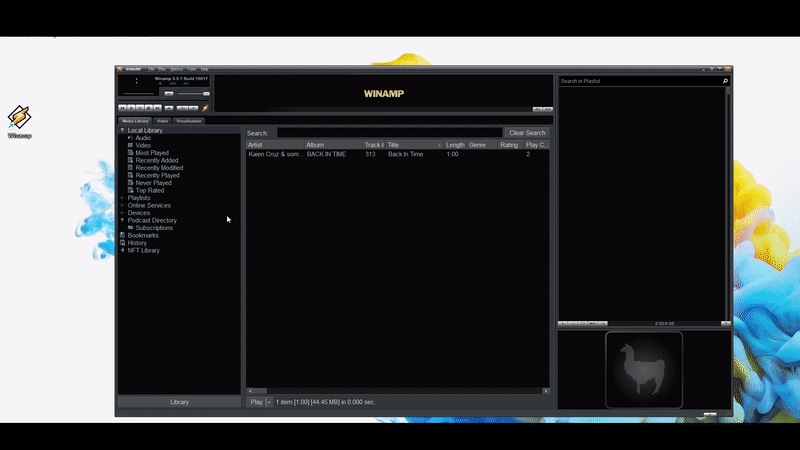Viewport: 800px width, 450px height.
Task: Click the Library button below the tree
Action: click(179, 402)
